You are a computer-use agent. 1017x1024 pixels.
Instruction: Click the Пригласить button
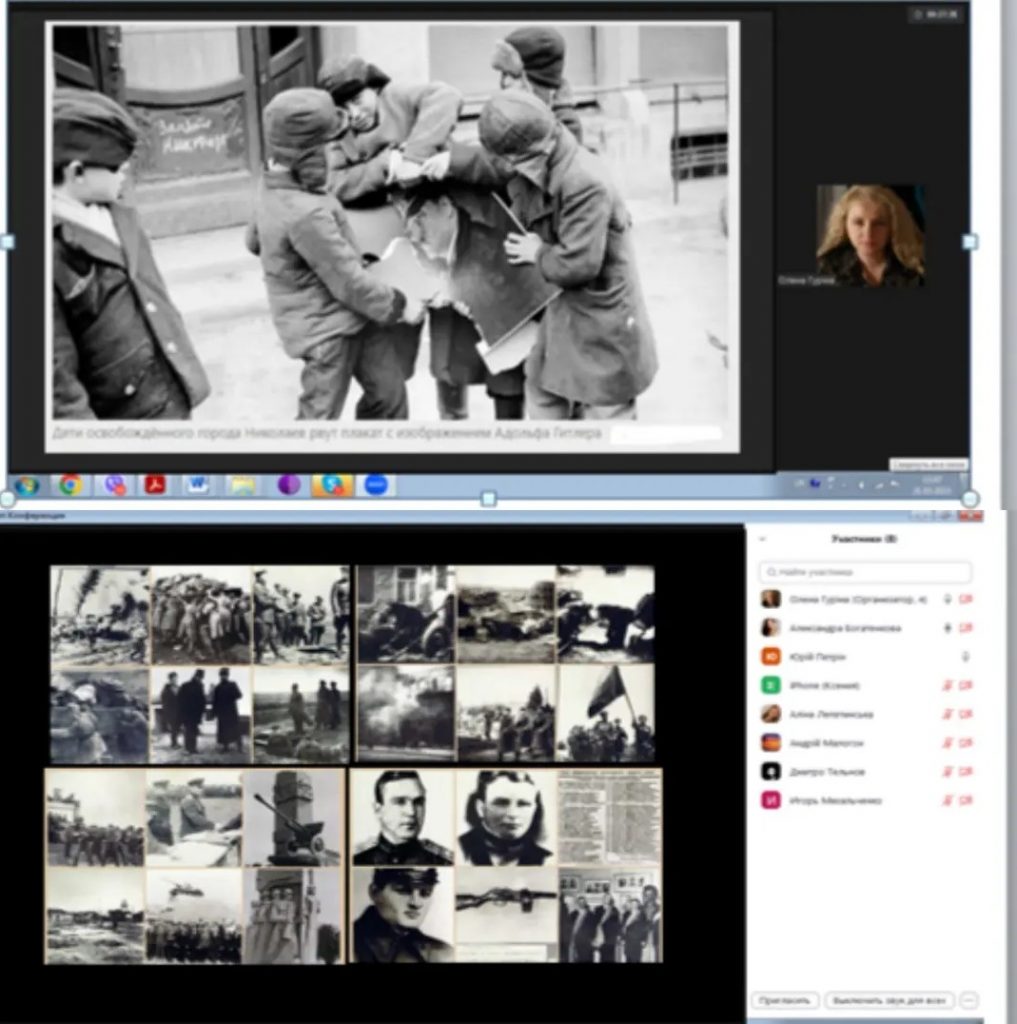click(x=785, y=1001)
